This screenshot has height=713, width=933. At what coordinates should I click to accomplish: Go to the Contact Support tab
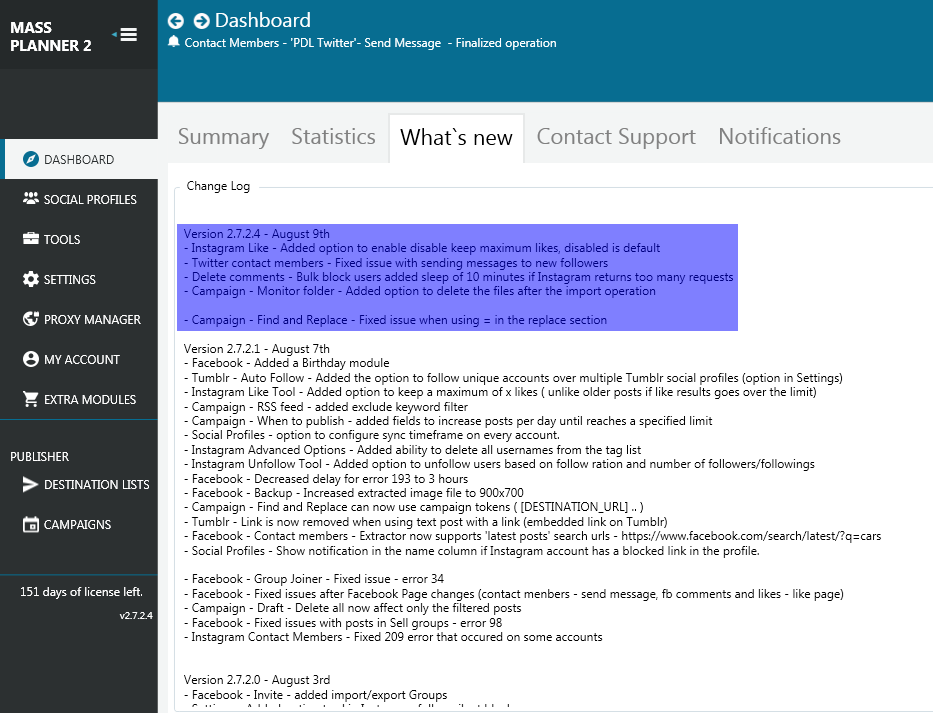(x=616, y=137)
